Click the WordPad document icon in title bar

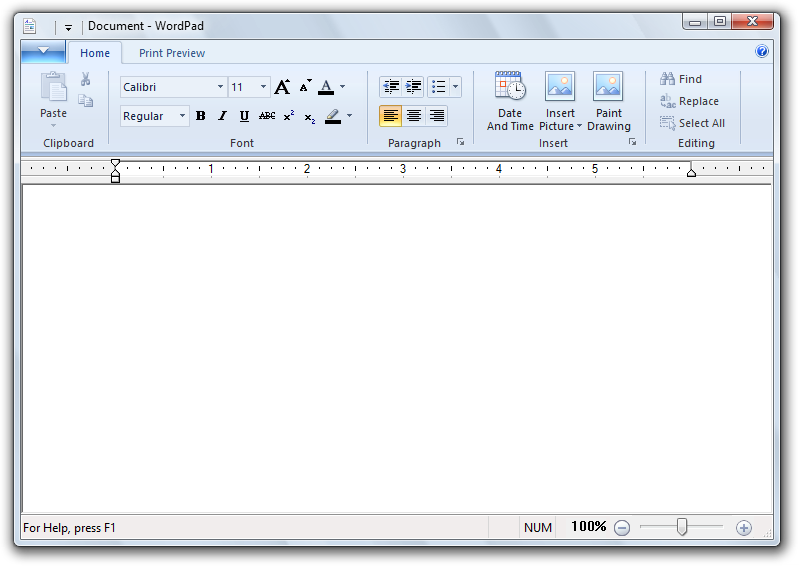pos(30,26)
